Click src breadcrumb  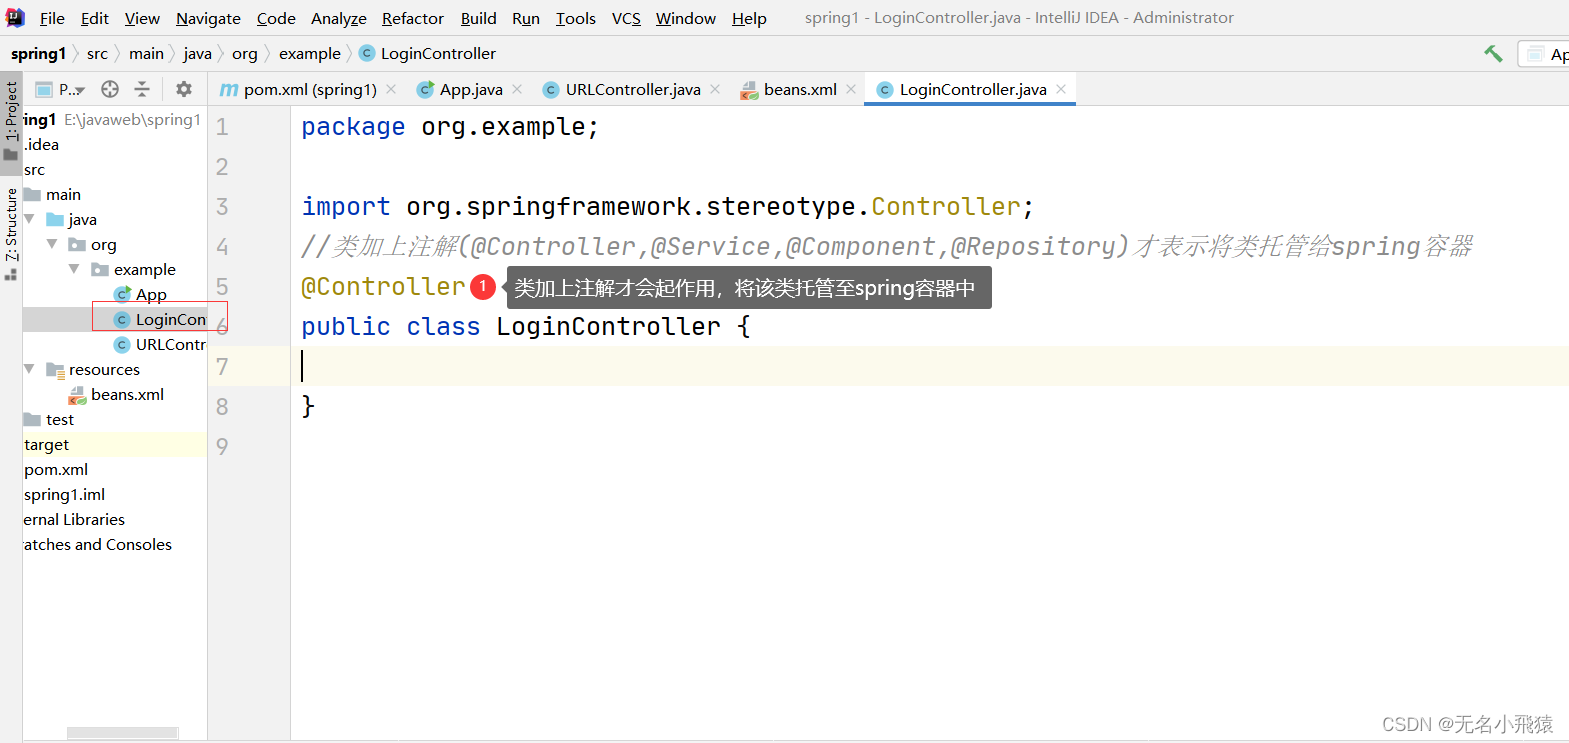97,53
